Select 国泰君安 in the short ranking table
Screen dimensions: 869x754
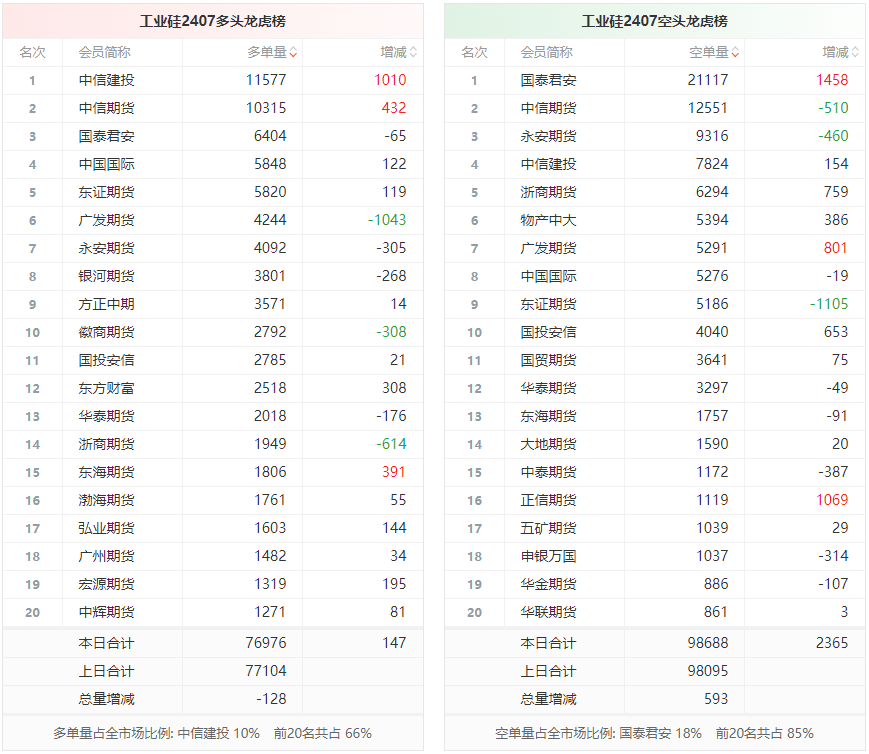(548, 80)
